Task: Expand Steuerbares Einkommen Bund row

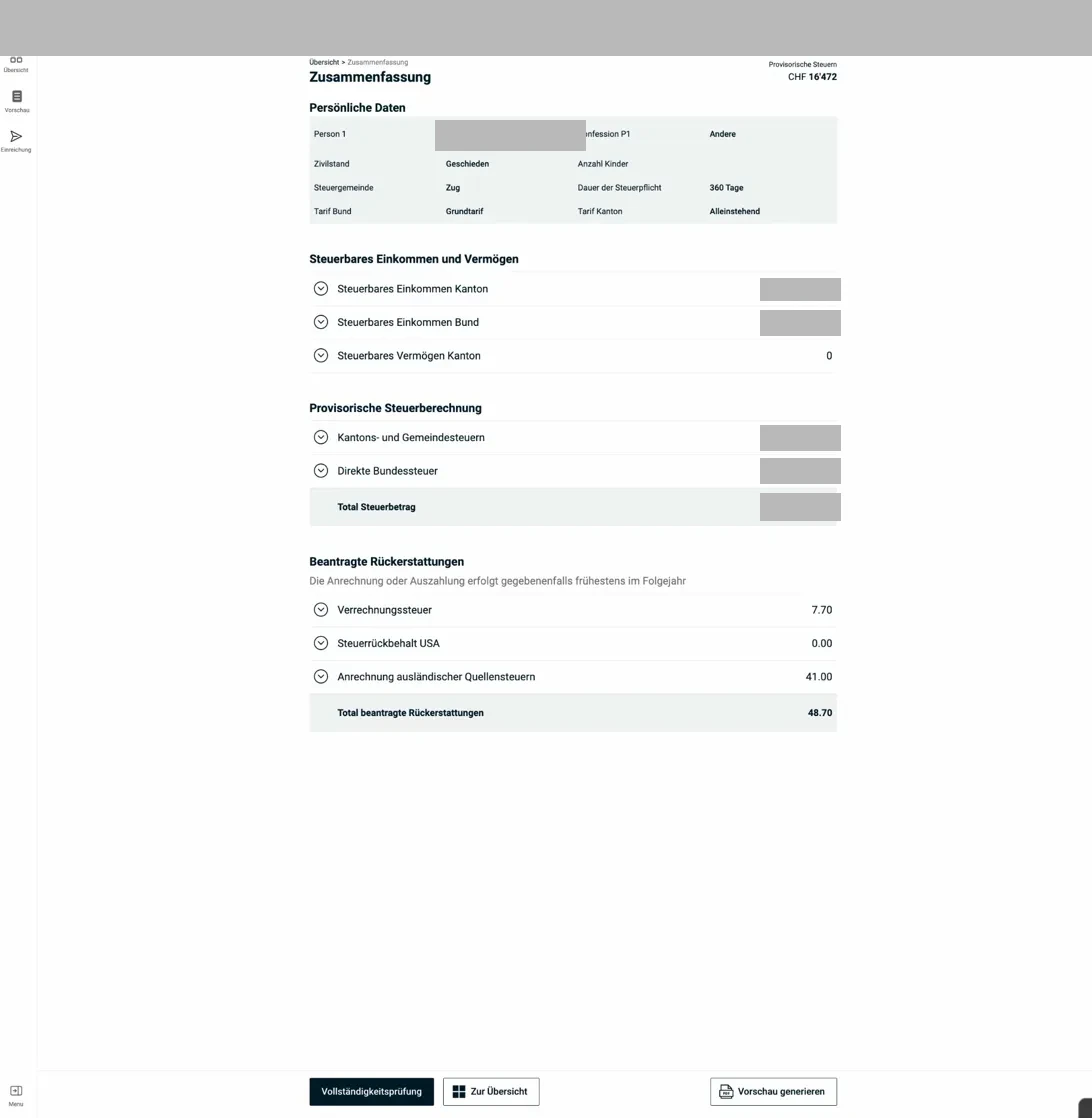Action: (x=321, y=322)
